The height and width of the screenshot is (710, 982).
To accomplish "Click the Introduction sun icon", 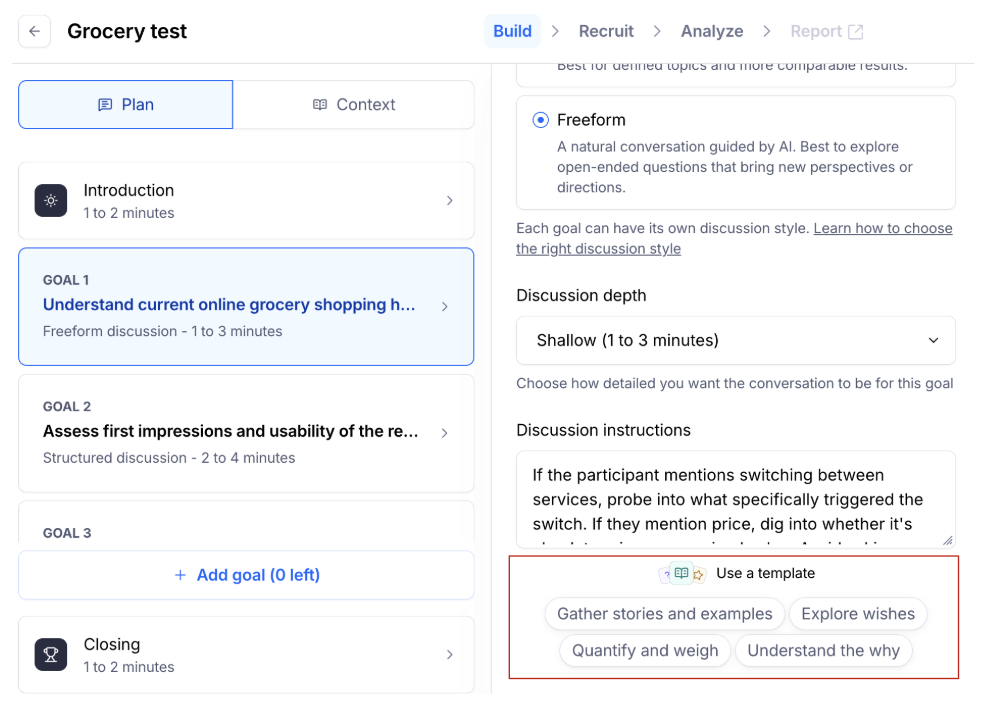I will point(51,201).
